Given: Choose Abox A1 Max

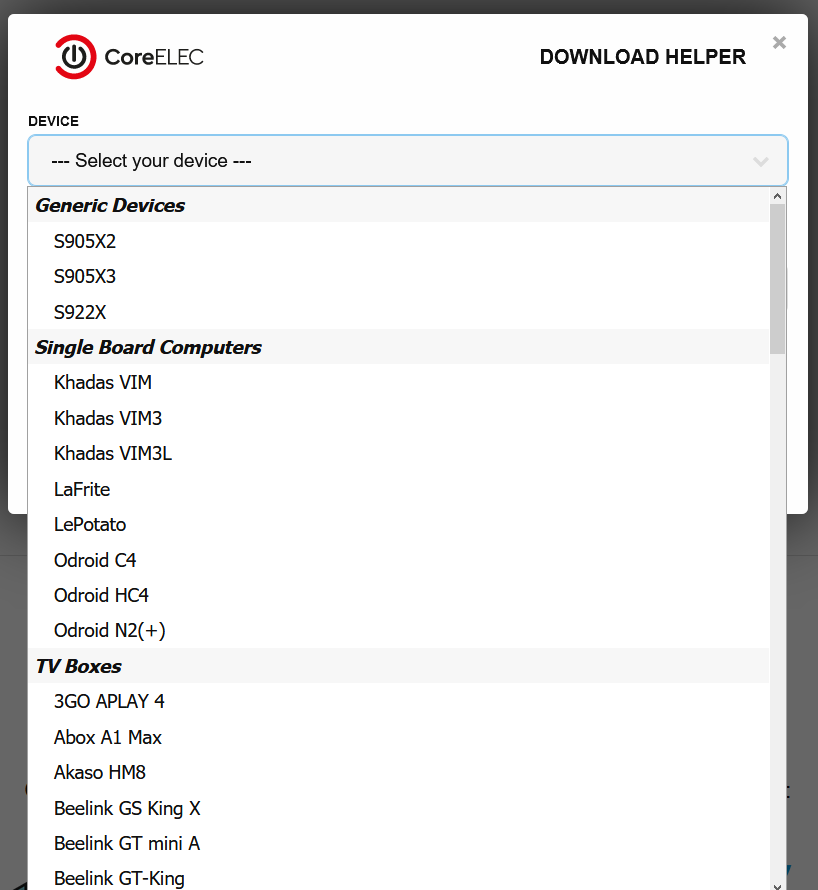Looking at the screenshot, I should [398, 737].
